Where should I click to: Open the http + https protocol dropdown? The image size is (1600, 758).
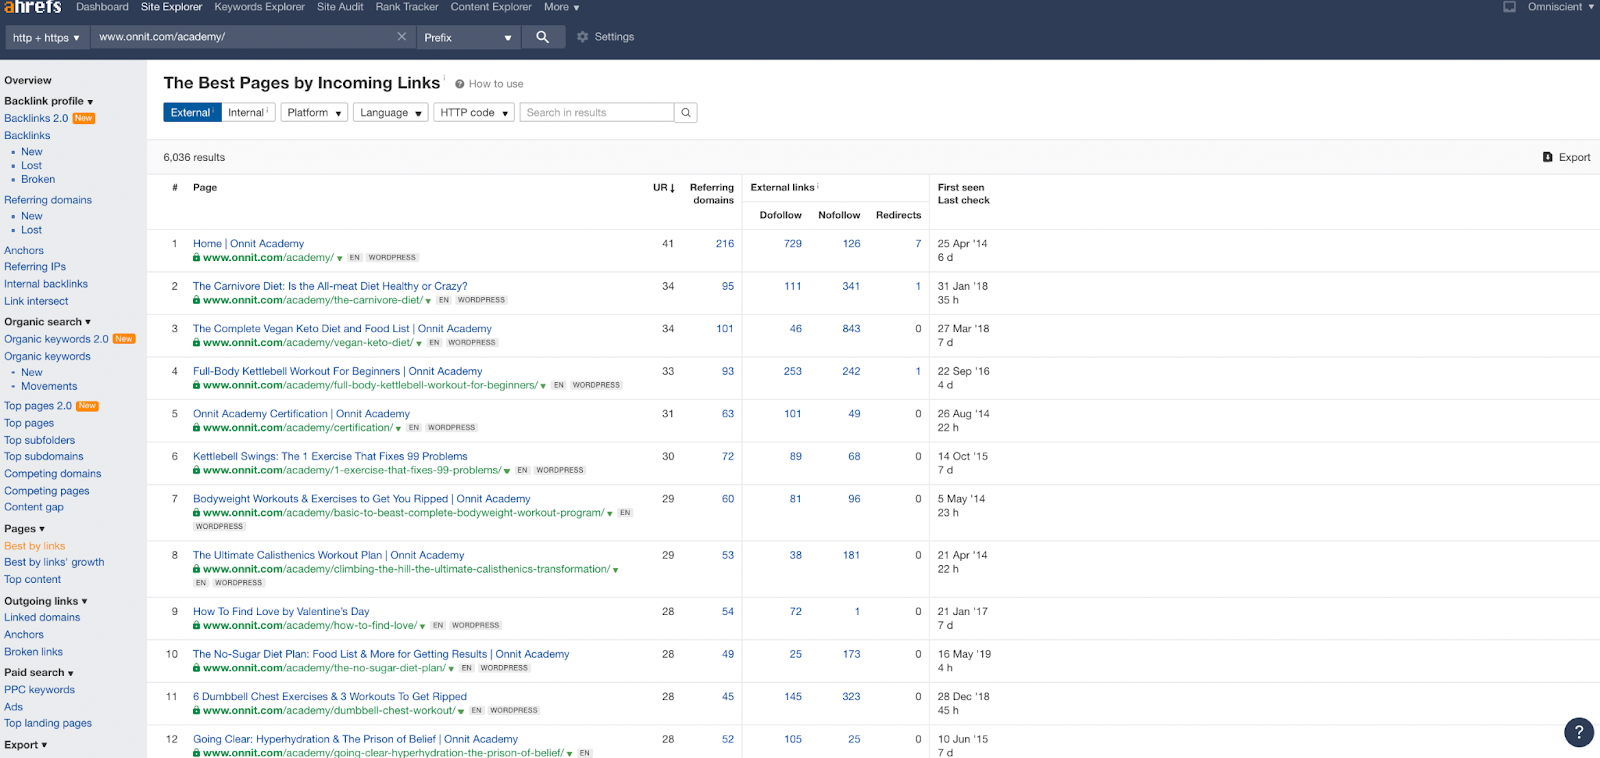tap(46, 38)
